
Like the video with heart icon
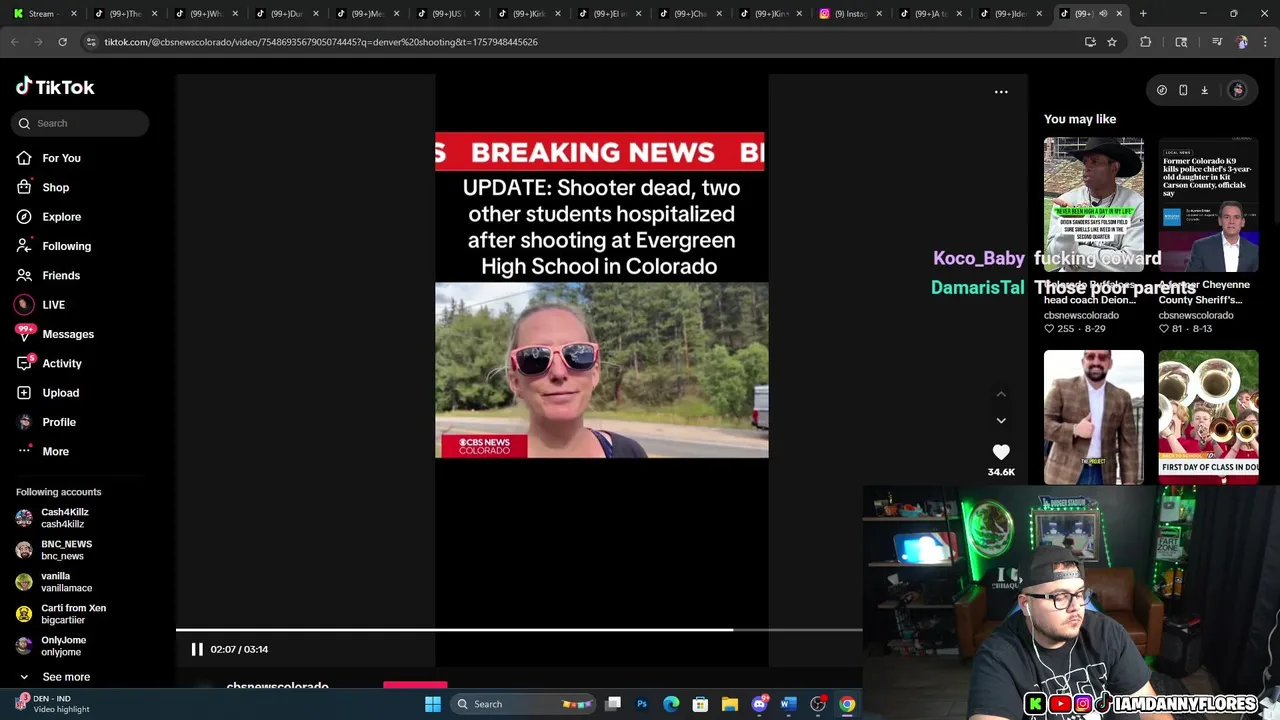pos(1001,452)
